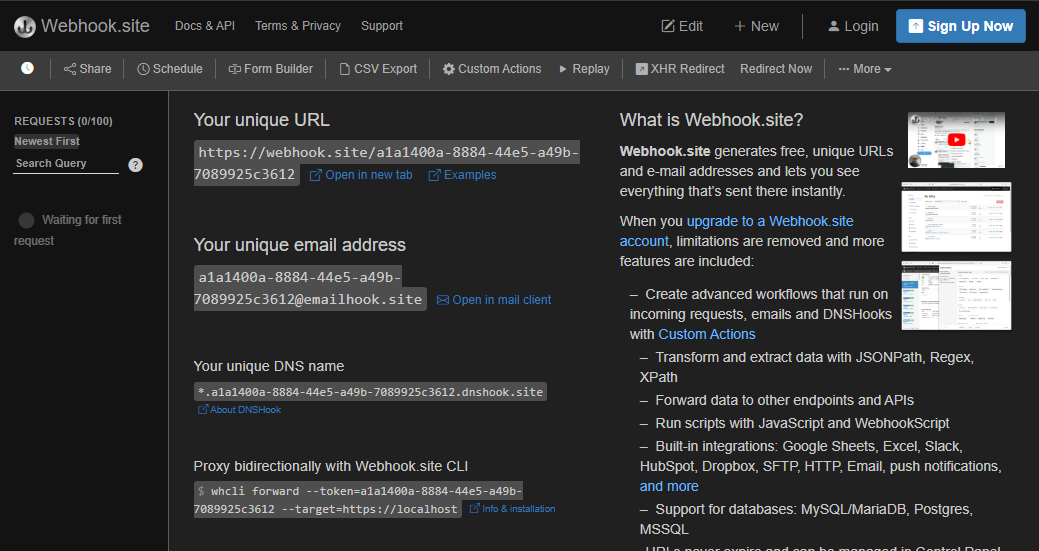Click the mail envelope icon
The image size is (1039, 551).
coord(443,300)
